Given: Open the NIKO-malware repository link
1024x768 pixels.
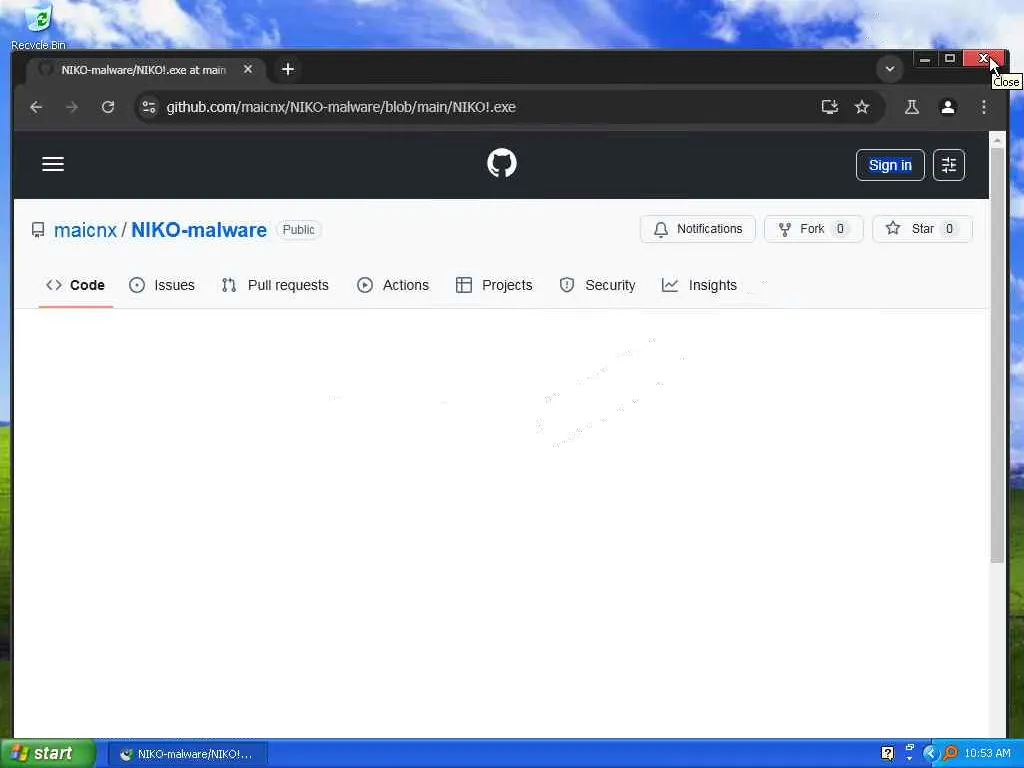Looking at the screenshot, I should point(199,230).
